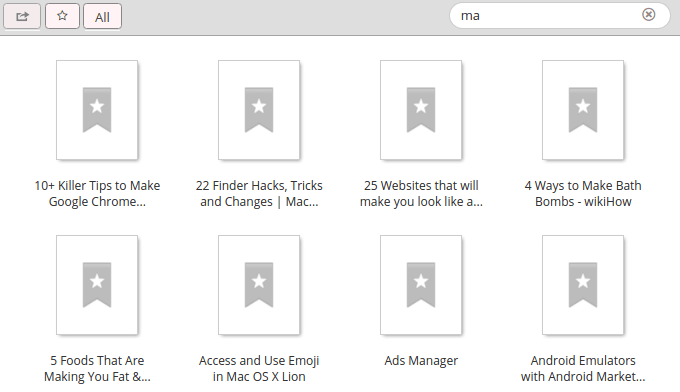Click the "25 Websites that will make you look like a..." title
Viewport: 680px width, 392px height.
(x=421, y=193)
